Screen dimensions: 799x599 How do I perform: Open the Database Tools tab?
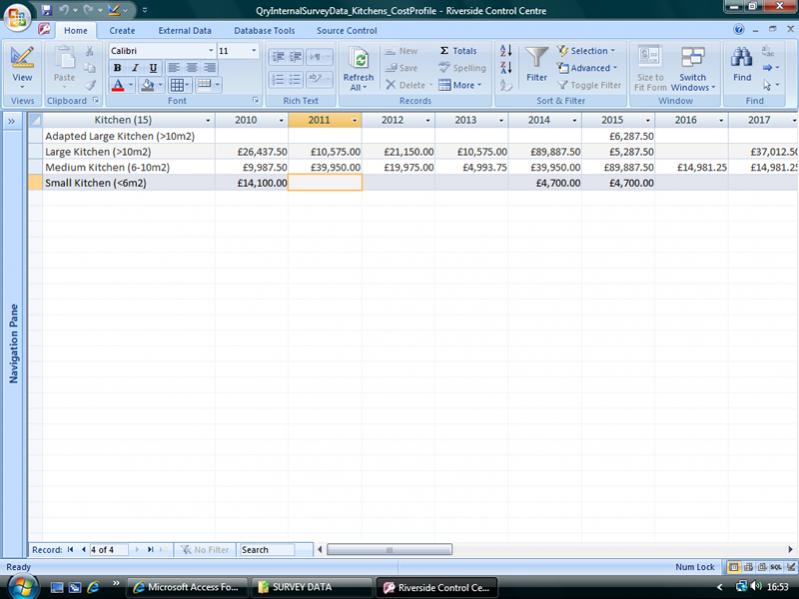click(264, 30)
